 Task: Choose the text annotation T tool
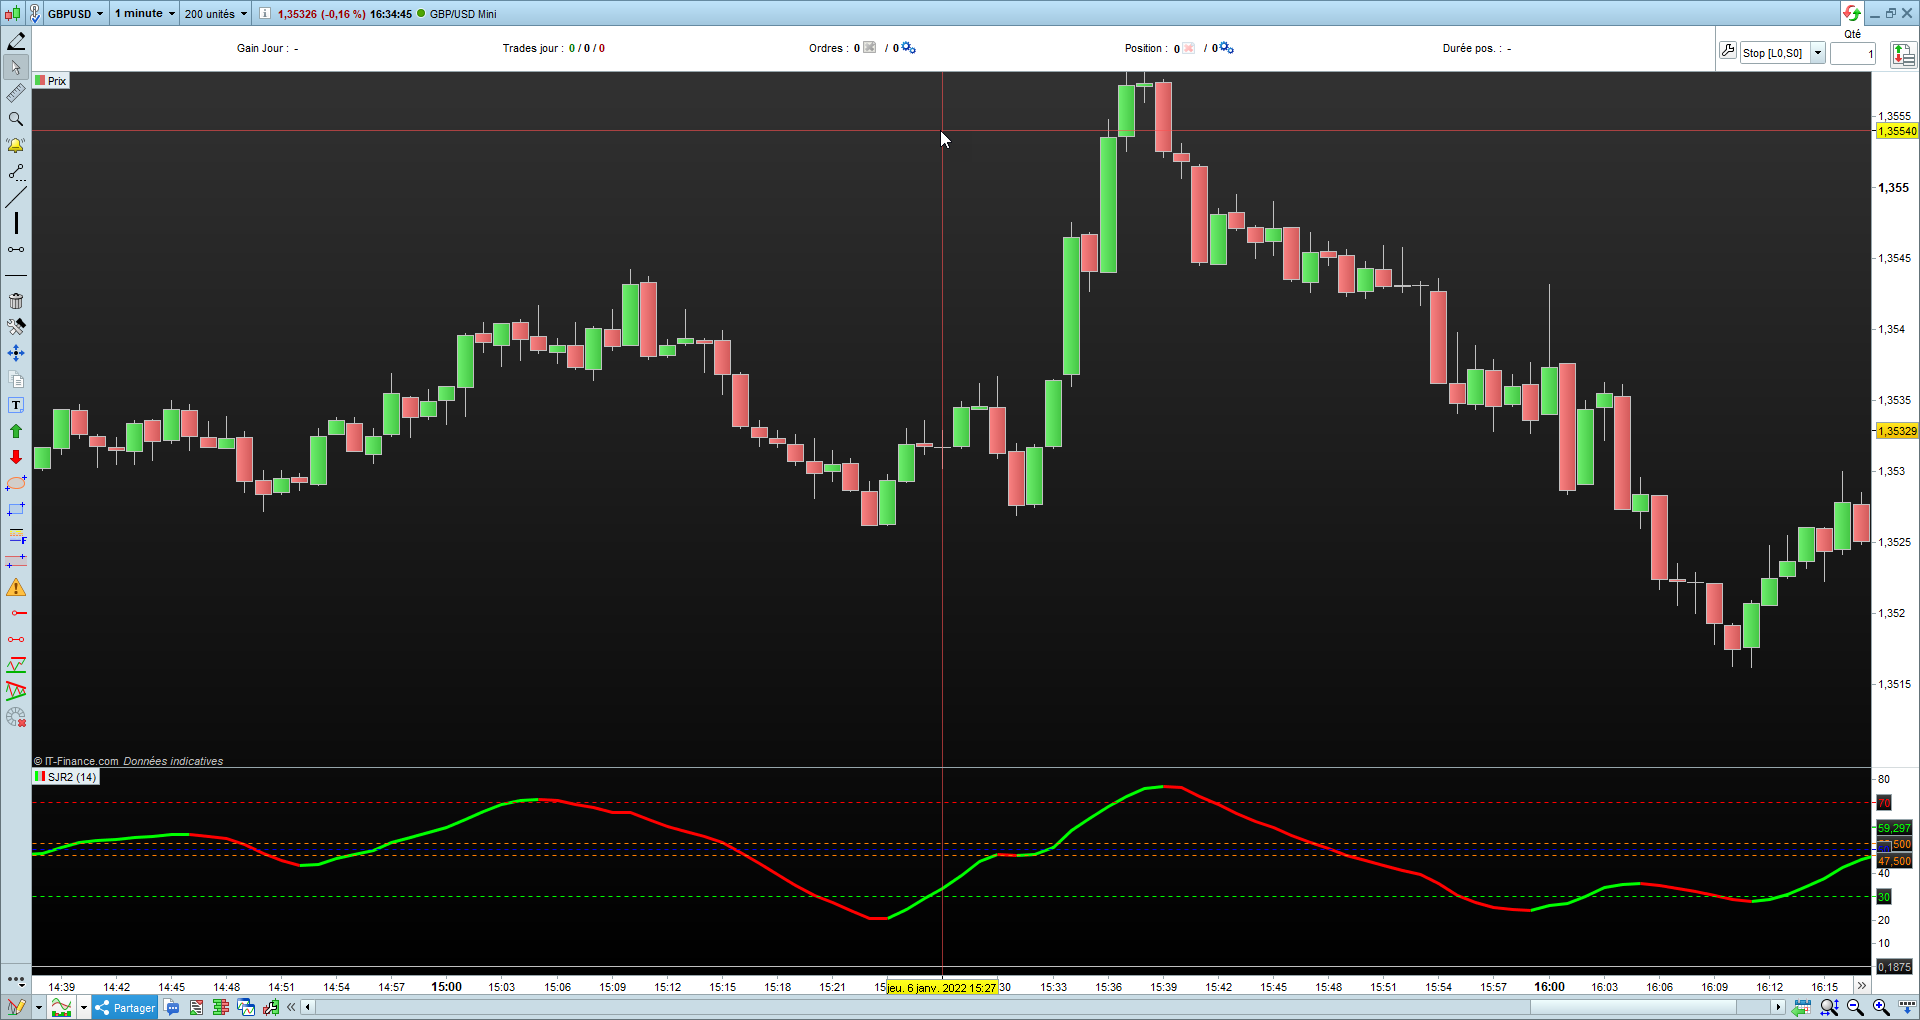[16, 405]
